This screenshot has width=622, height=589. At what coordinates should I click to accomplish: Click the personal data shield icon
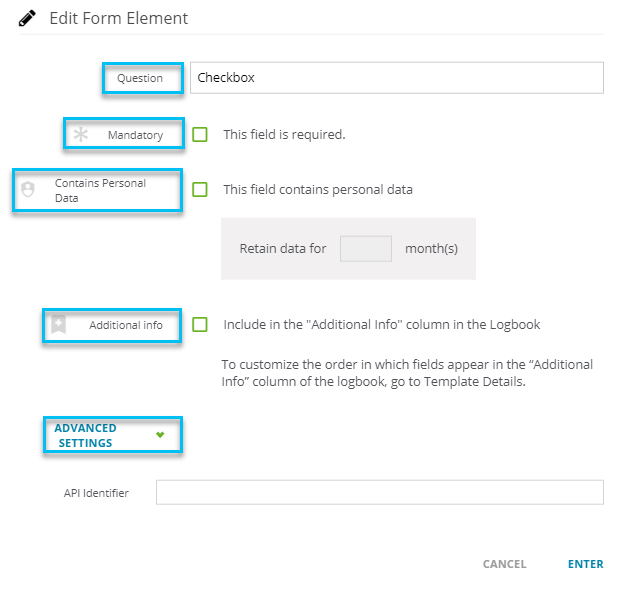coord(28,189)
